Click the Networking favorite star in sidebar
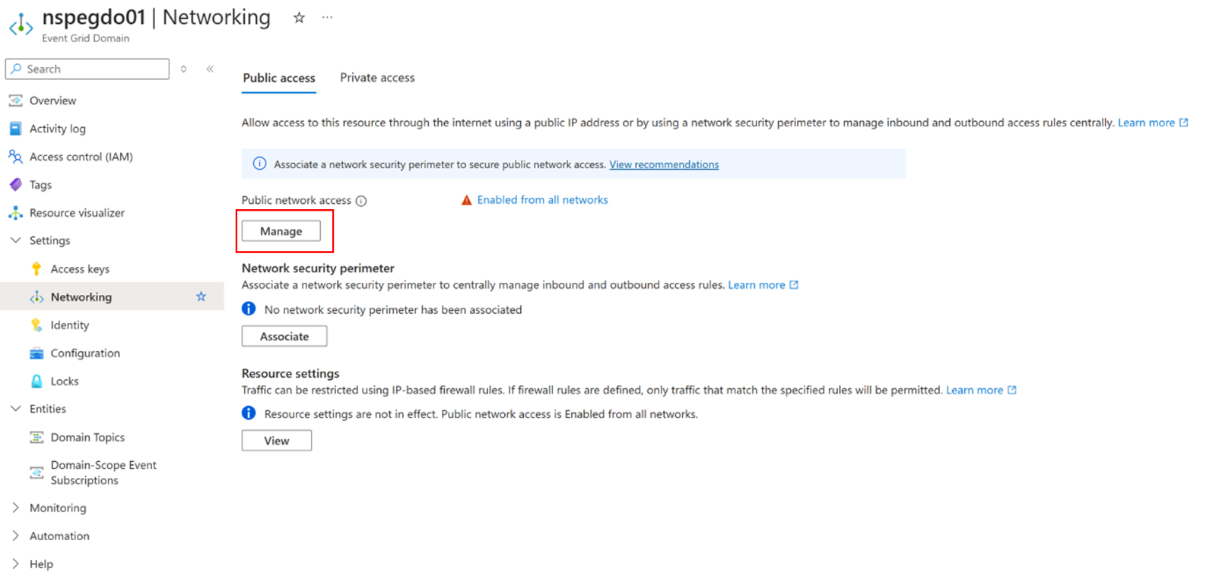This screenshot has width=1212, height=586. [201, 297]
